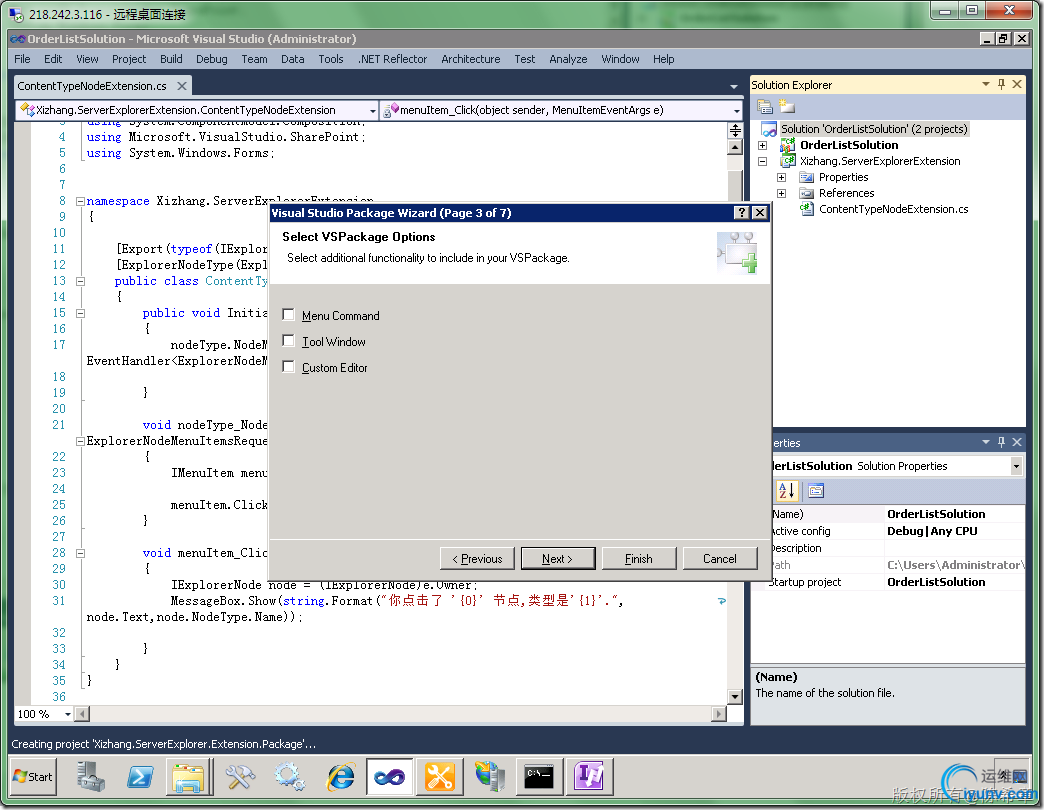Expand the OrderListSolution project node
This screenshot has height=810, width=1044.
click(x=763, y=145)
